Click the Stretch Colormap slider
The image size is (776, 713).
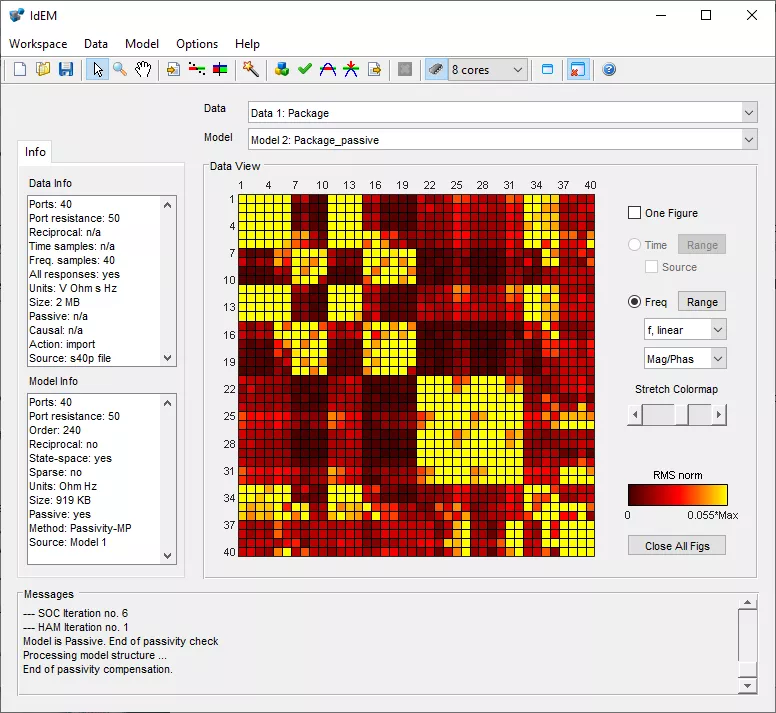pyautogui.click(x=676, y=414)
